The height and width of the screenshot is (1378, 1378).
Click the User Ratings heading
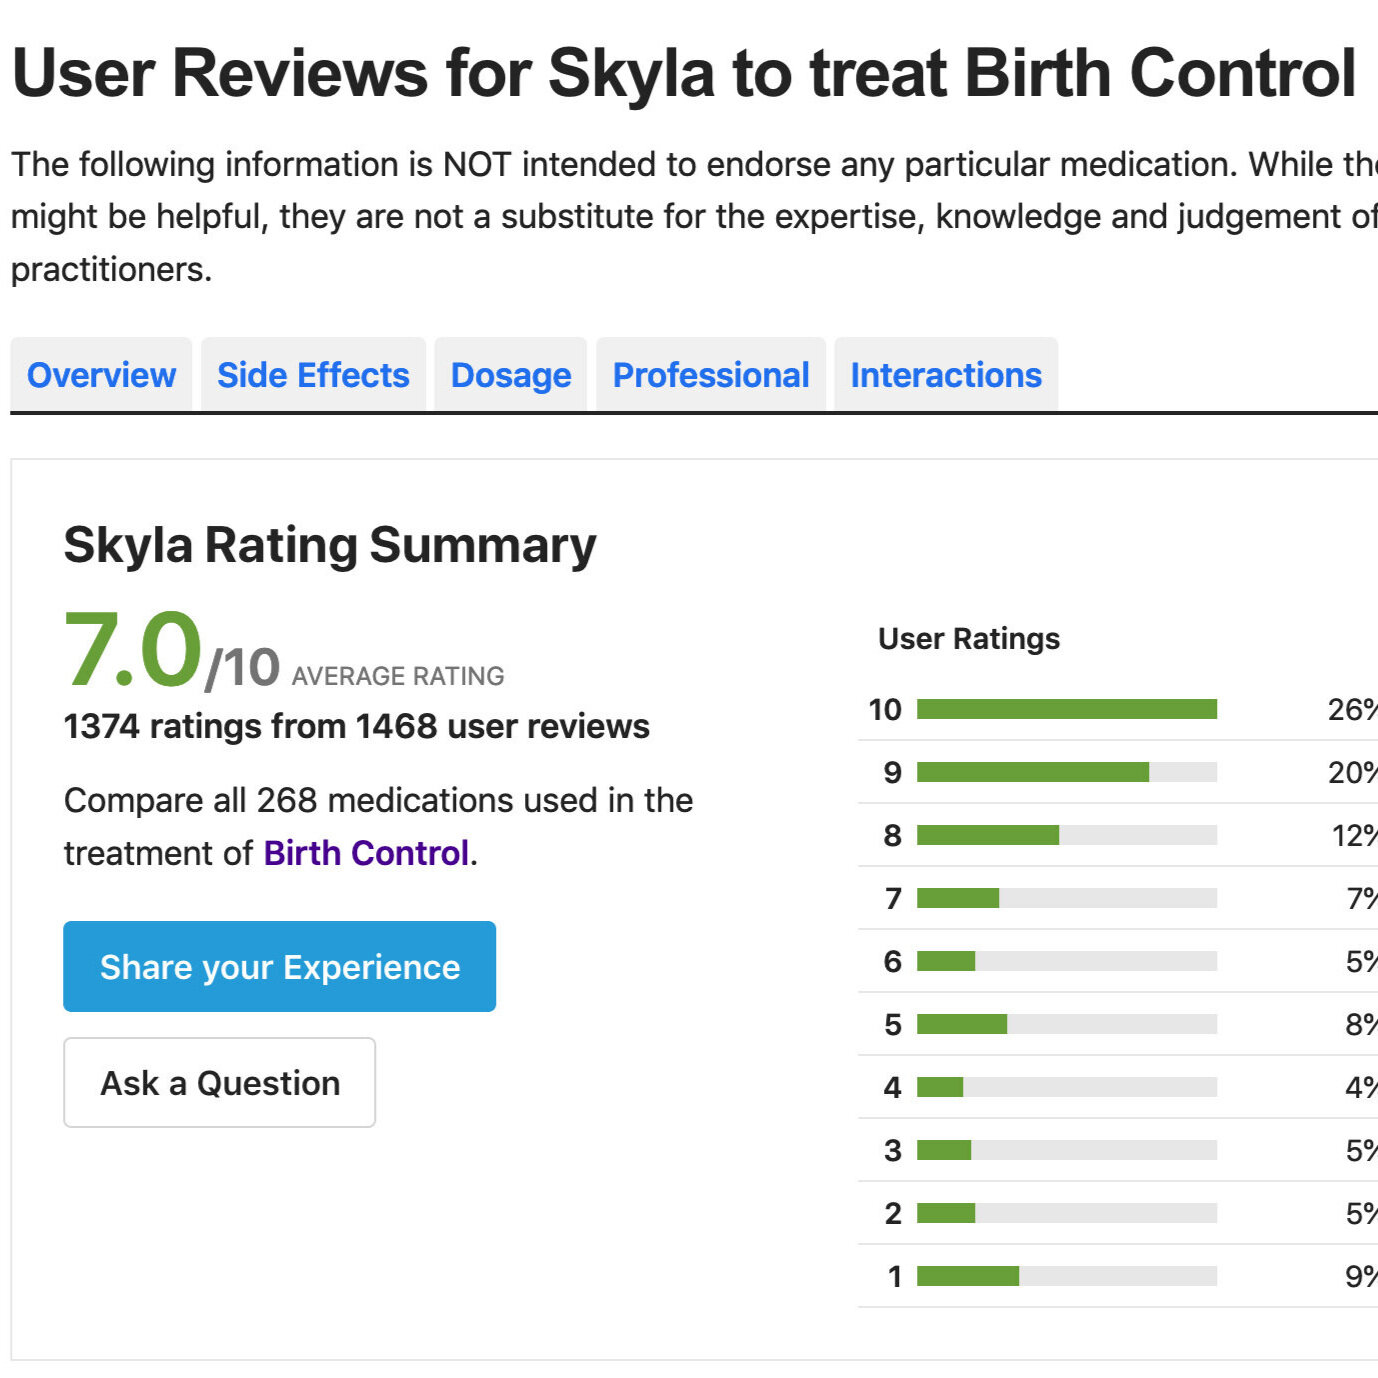[x=969, y=639]
